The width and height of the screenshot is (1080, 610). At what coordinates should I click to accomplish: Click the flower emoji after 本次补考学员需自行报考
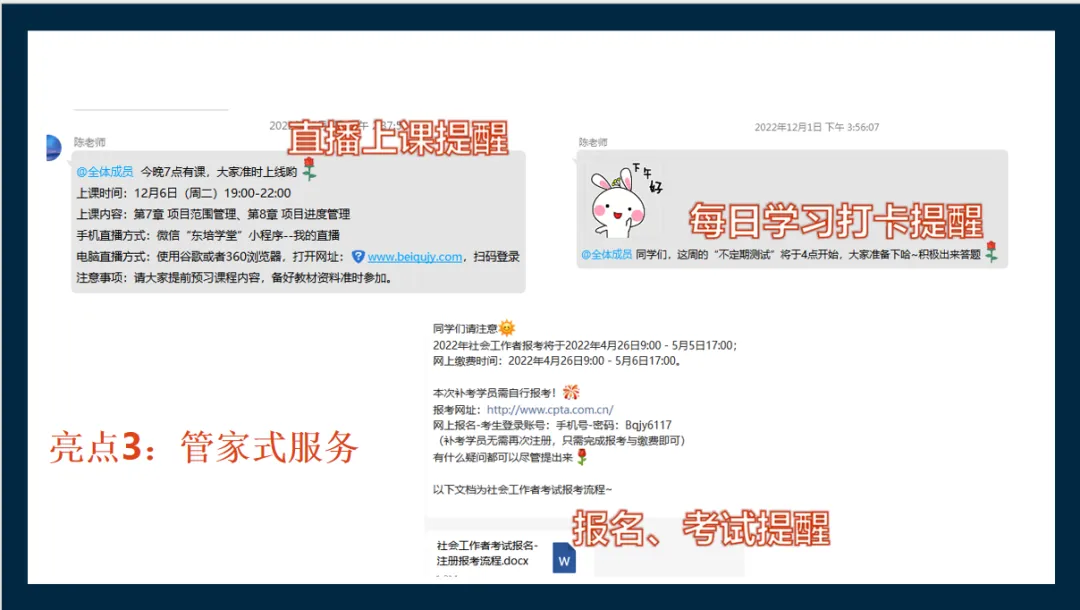(571, 392)
